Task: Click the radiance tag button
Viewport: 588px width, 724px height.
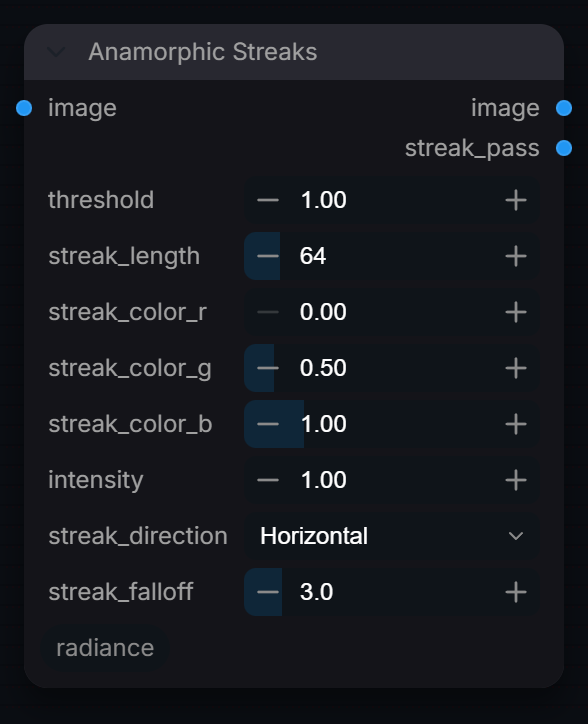Action: [x=105, y=648]
